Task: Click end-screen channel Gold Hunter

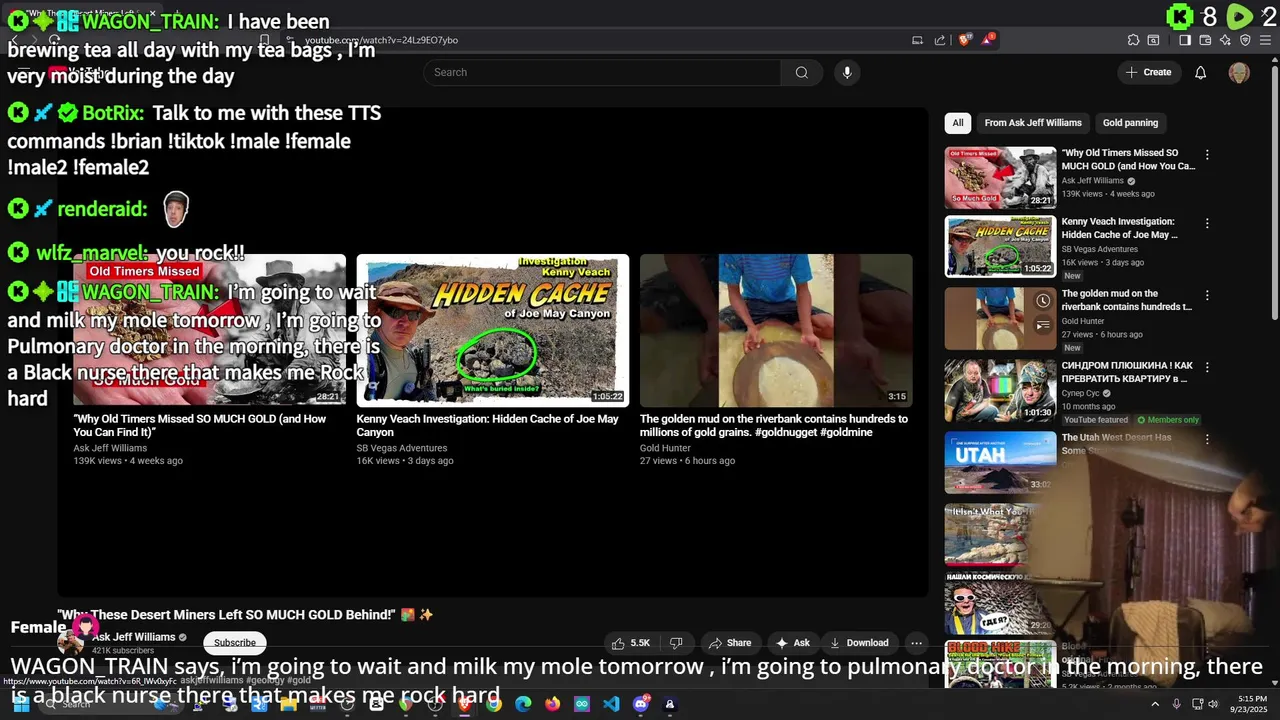Action: [x=665, y=448]
